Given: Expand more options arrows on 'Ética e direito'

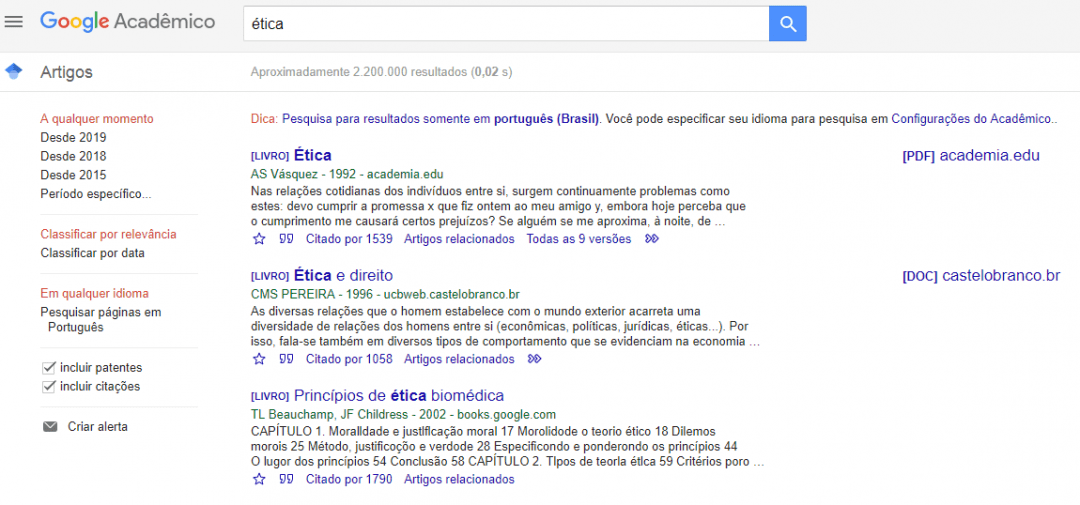Looking at the screenshot, I should [x=534, y=359].
